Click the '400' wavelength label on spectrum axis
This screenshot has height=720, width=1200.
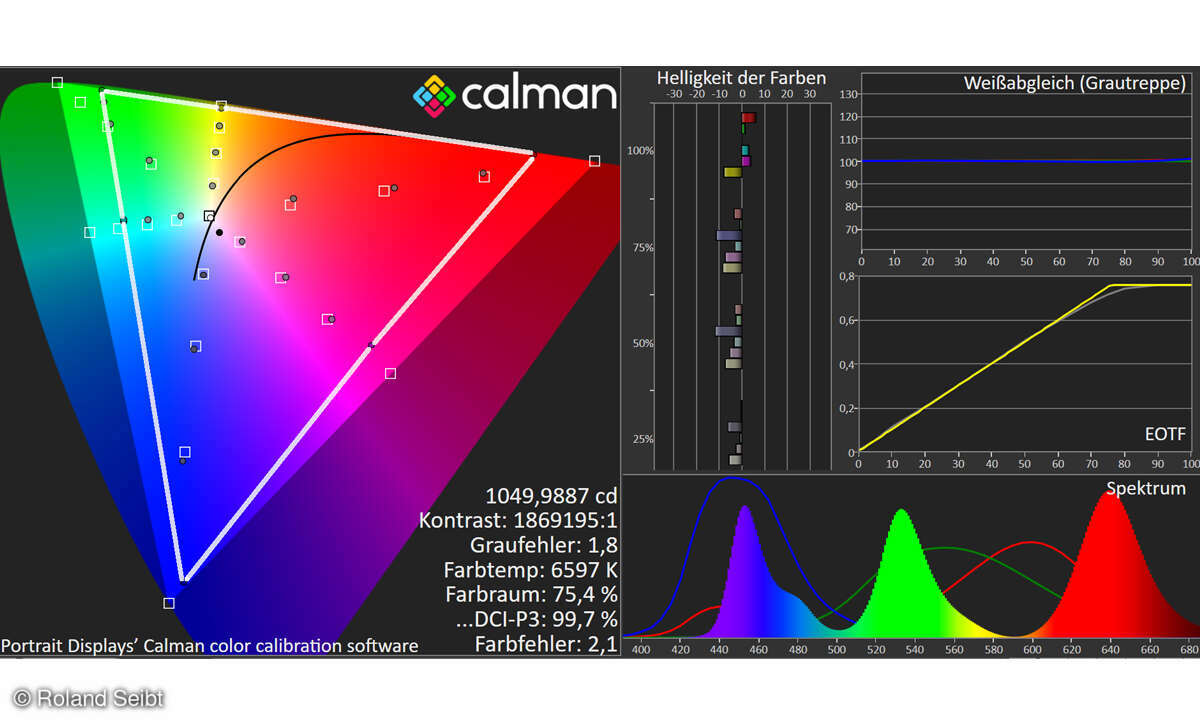tap(641, 650)
